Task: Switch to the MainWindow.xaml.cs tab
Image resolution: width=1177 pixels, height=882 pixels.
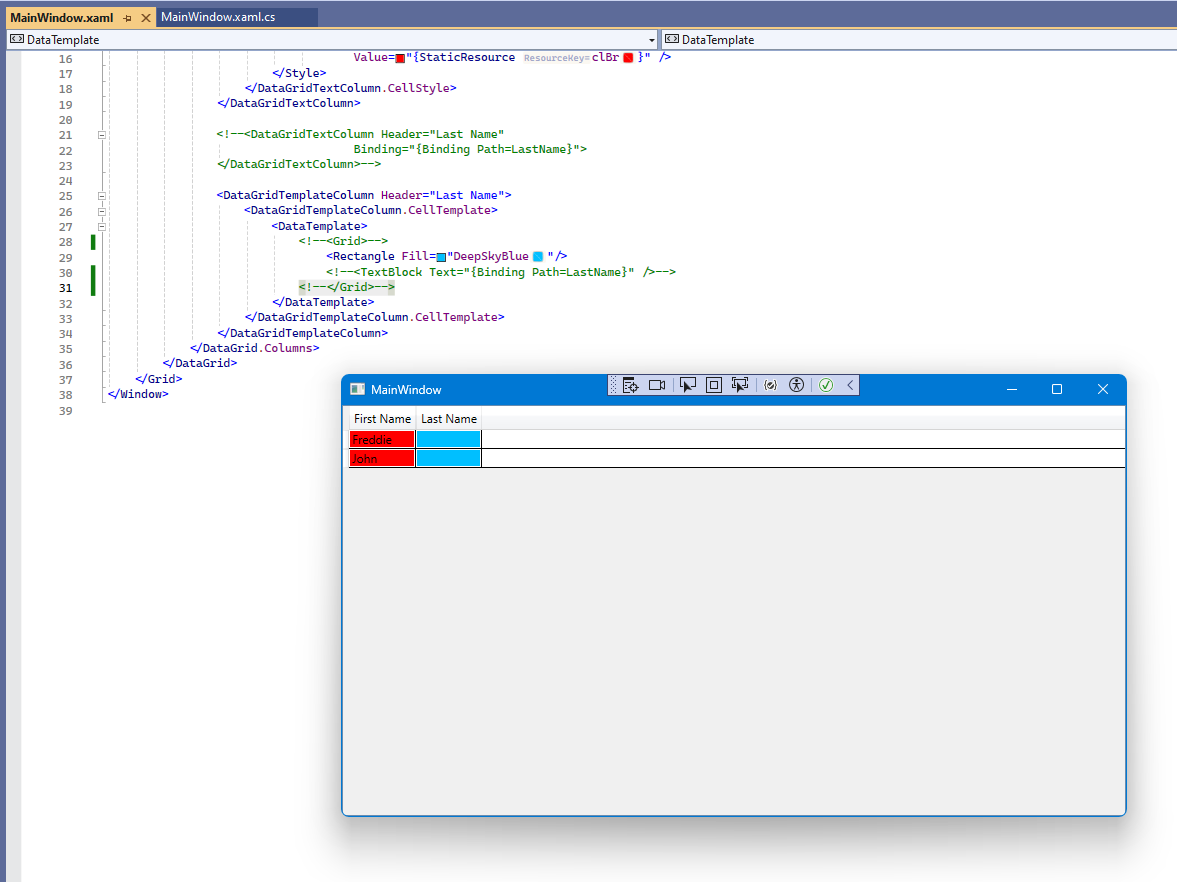Action: point(218,17)
